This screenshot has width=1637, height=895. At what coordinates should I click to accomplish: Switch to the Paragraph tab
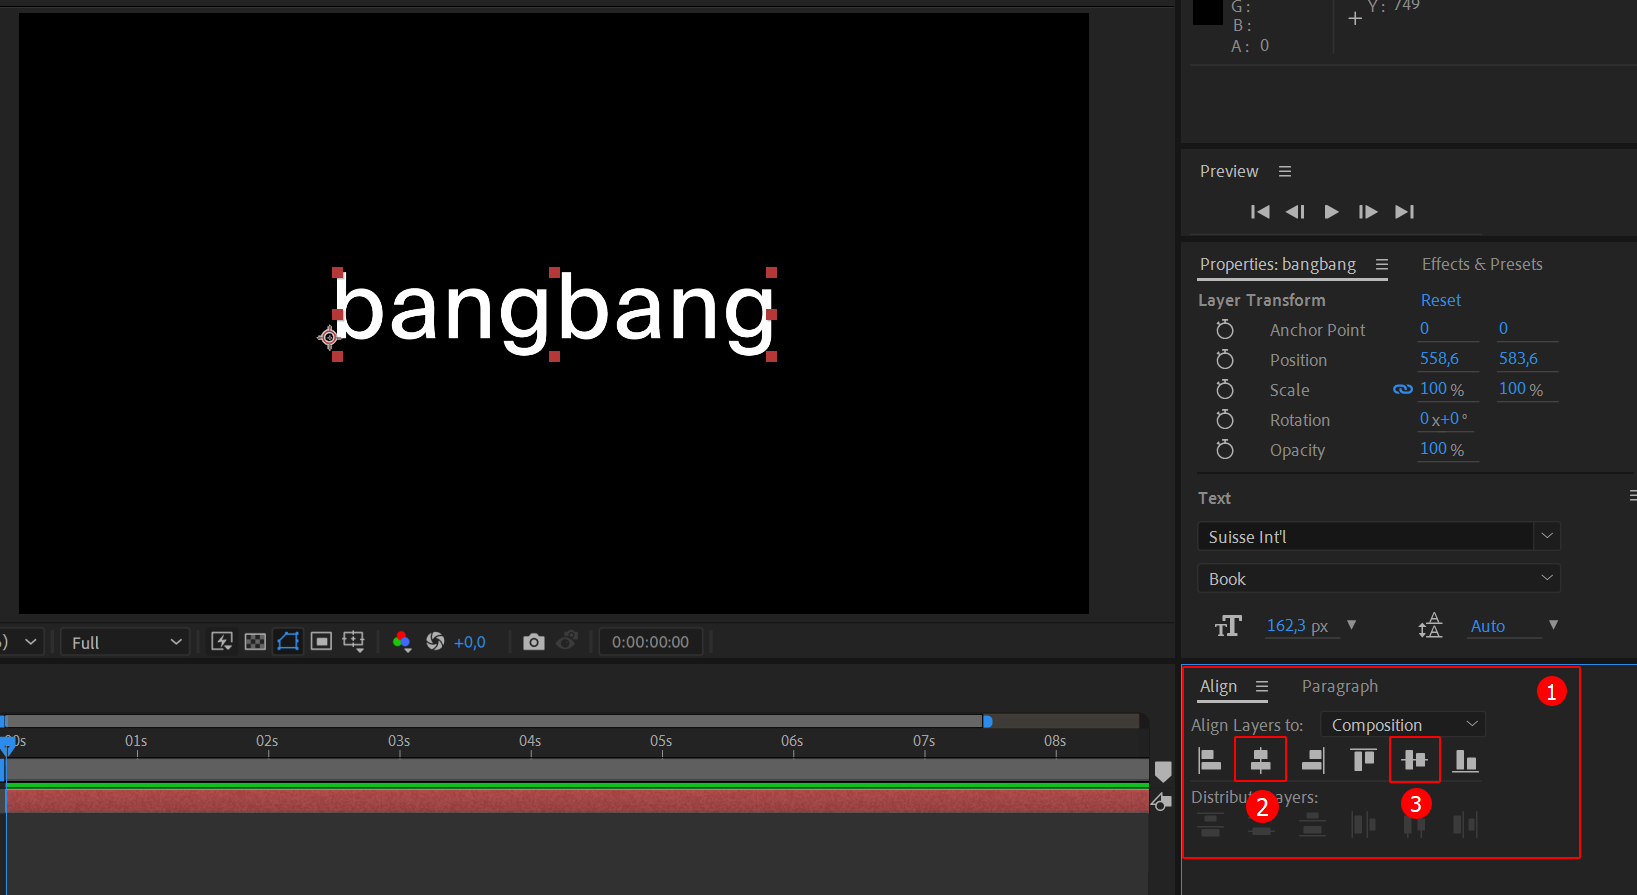pos(1339,686)
